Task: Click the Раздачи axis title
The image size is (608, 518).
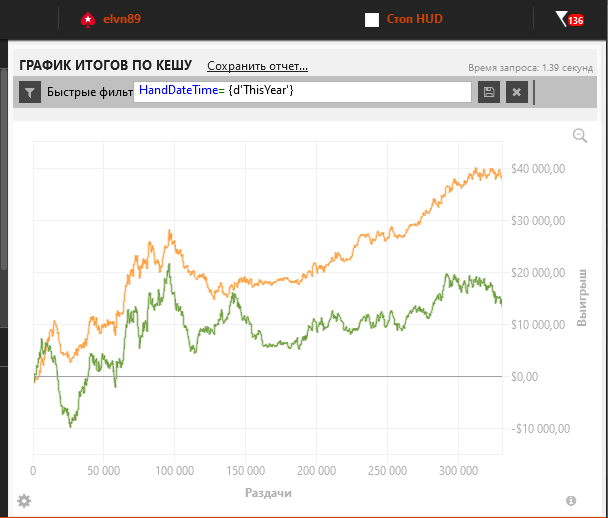Action: (268, 493)
